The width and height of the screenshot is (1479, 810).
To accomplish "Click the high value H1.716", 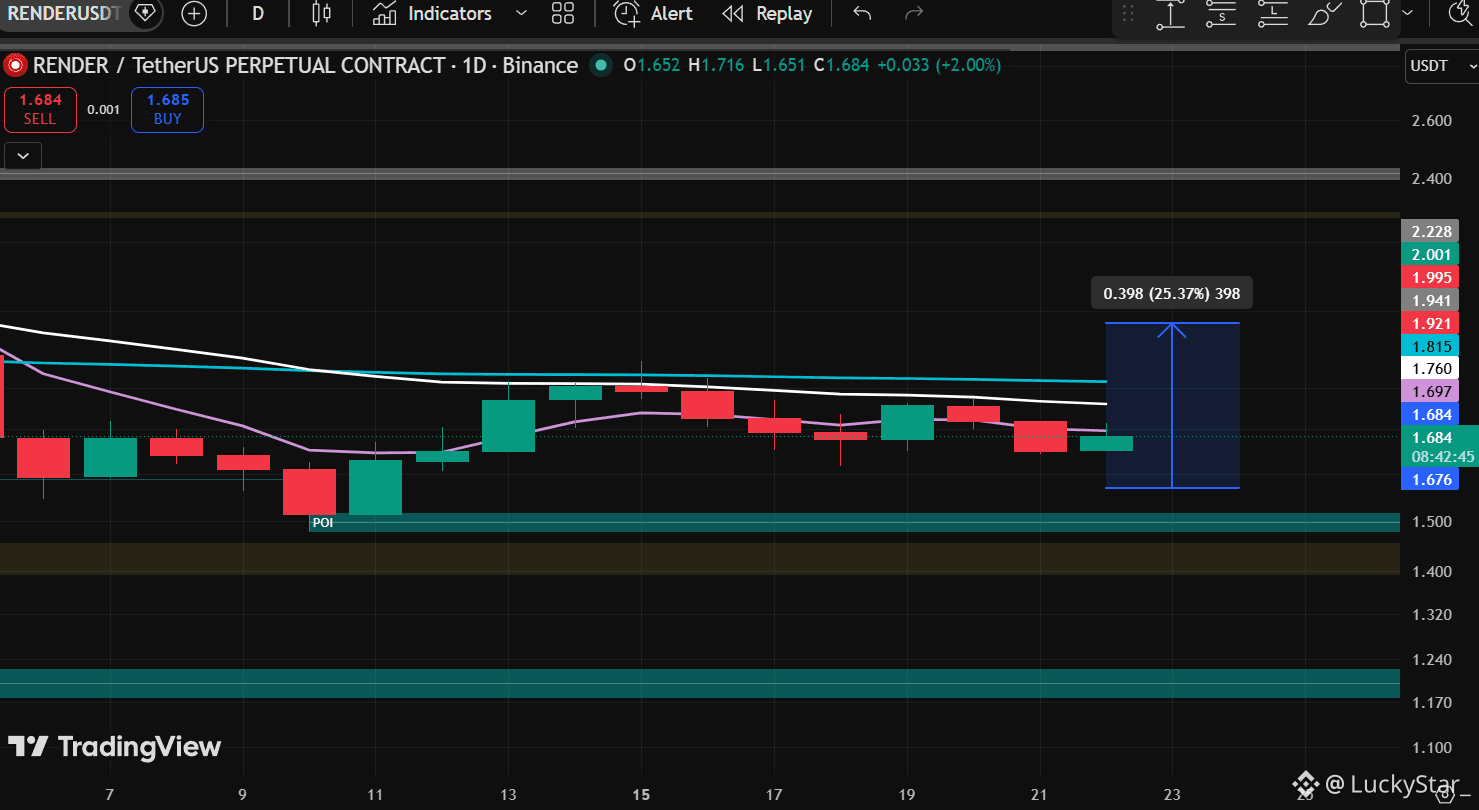I will click(x=715, y=66).
